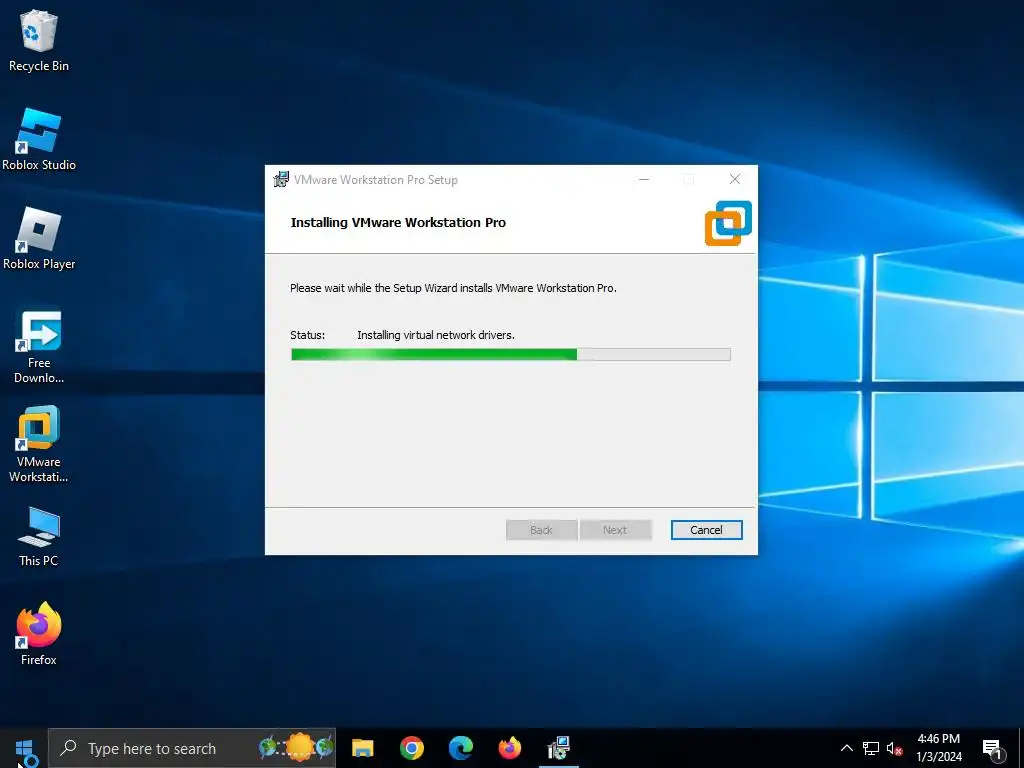Click the disabled Next button
This screenshot has height=768, width=1024.
[x=615, y=530]
